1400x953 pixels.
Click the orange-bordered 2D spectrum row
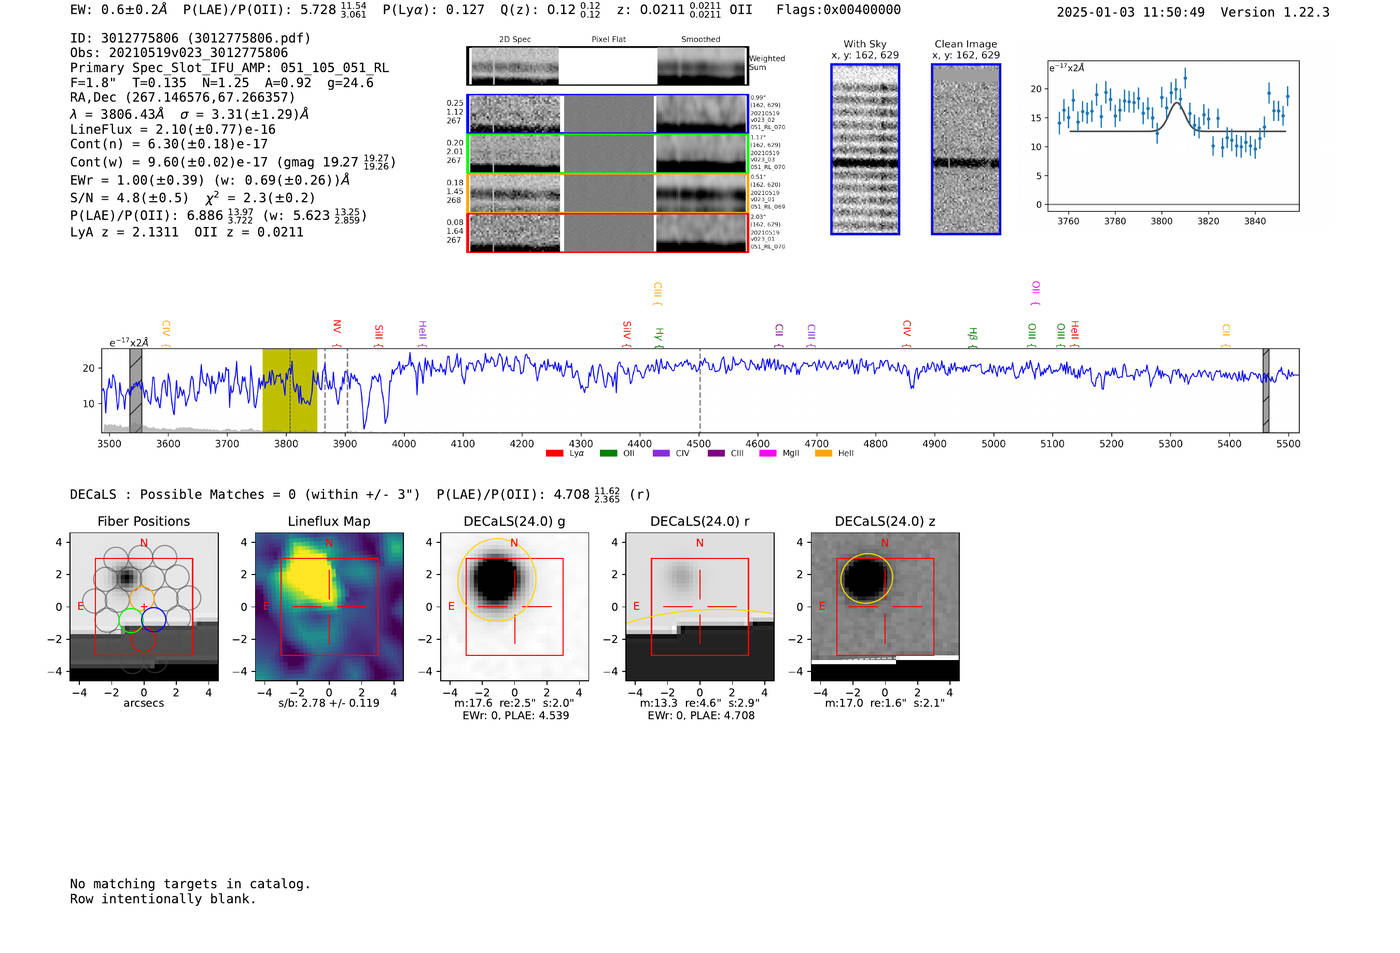pyautogui.click(x=608, y=193)
